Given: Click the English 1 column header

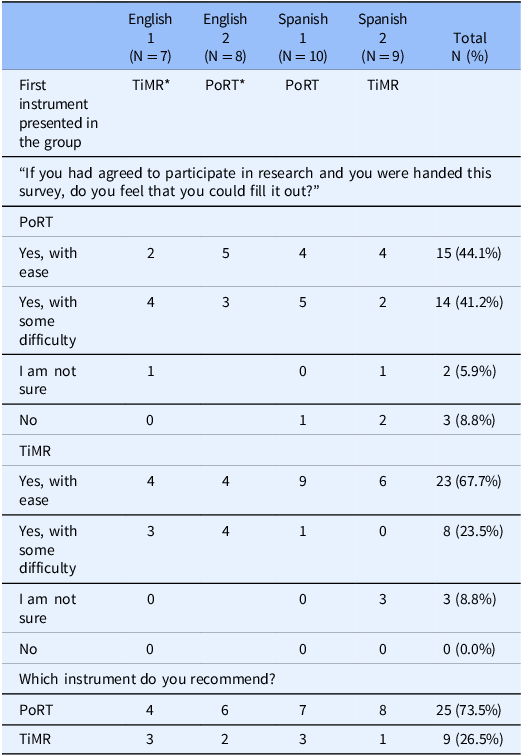Looking at the screenshot, I should [x=150, y=38].
